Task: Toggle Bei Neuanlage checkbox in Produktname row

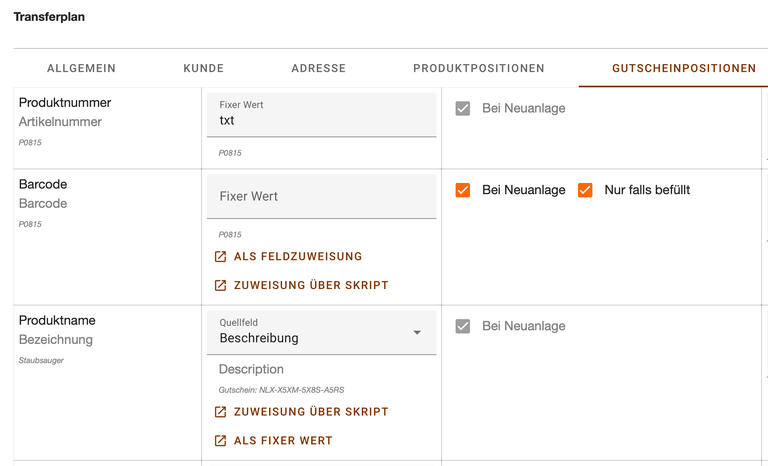Action: (x=463, y=326)
